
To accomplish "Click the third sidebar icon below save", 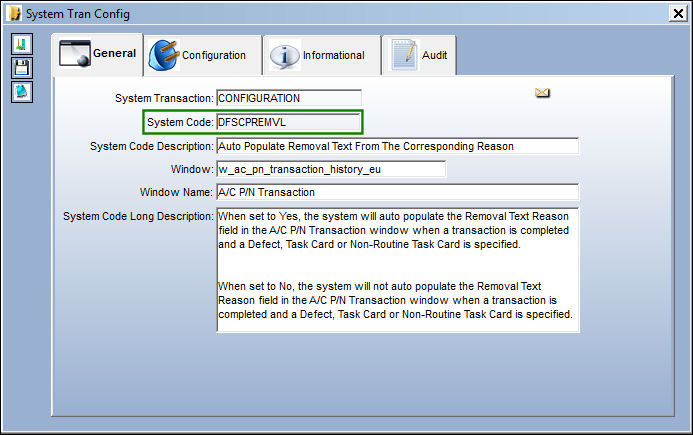I will tap(22, 92).
